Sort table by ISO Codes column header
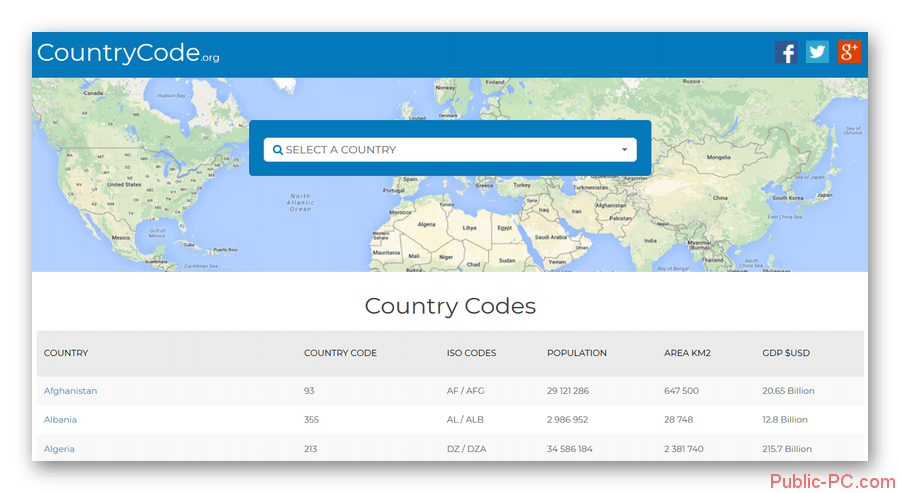Image resolution: width=900 pixels, height=493 pixels. tap(471, 353)
